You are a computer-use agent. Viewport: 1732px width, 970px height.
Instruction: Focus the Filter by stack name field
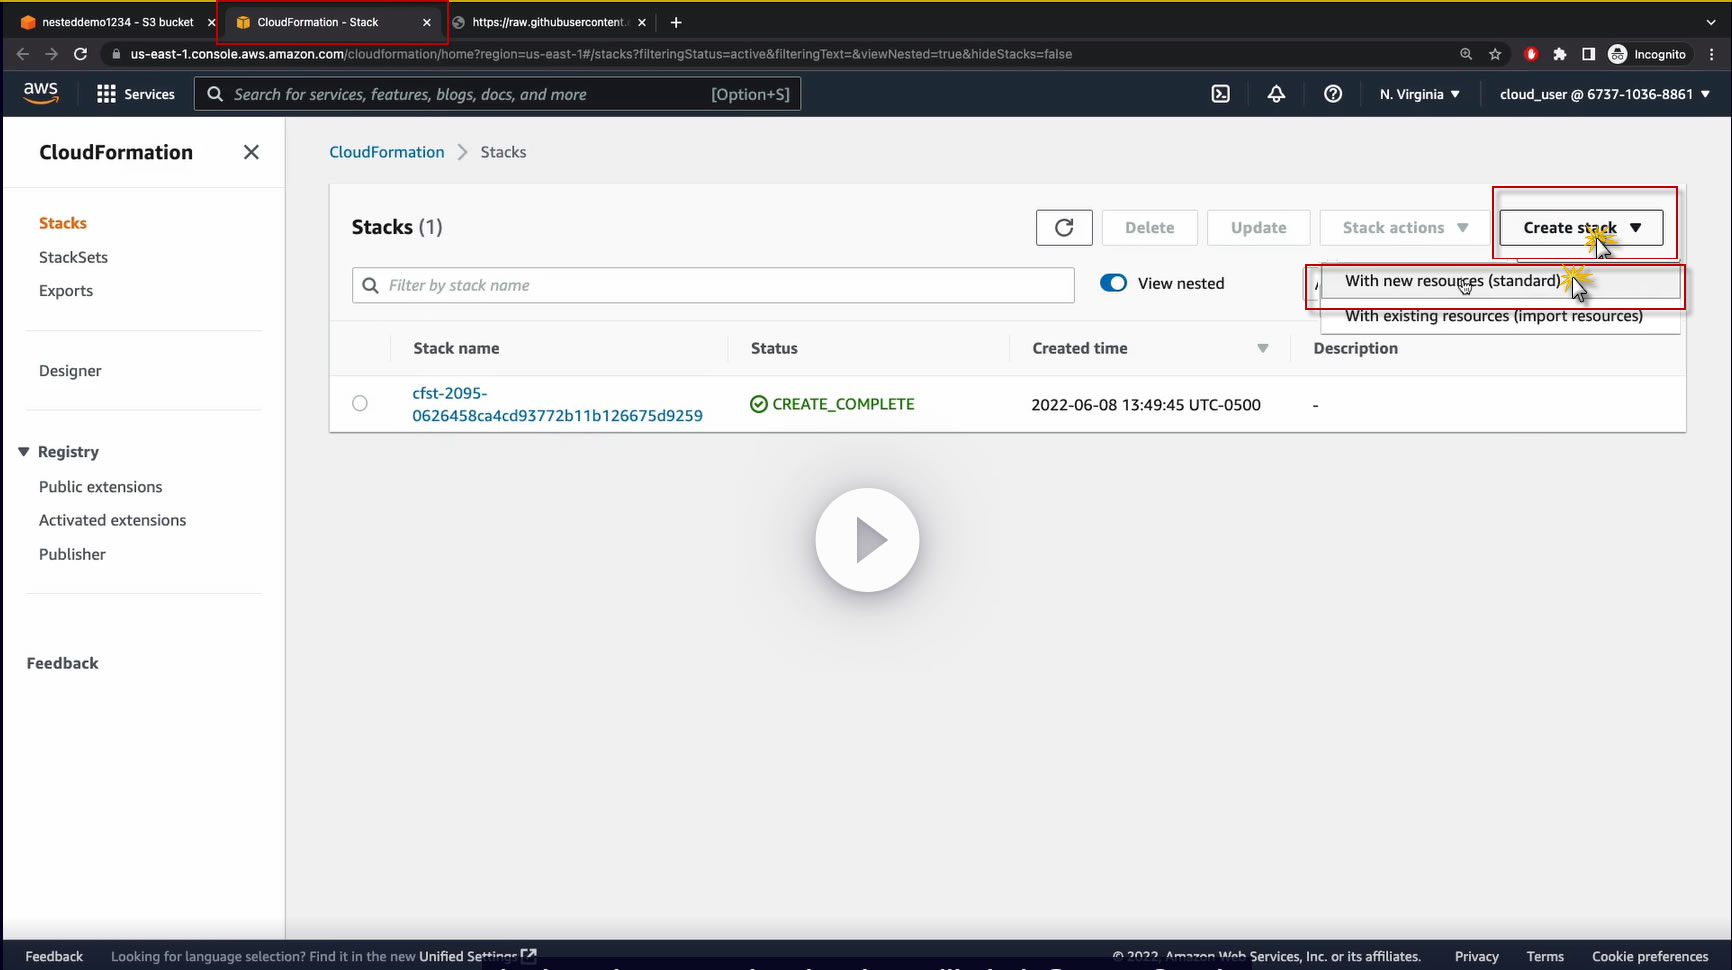(x=713, y=285)
